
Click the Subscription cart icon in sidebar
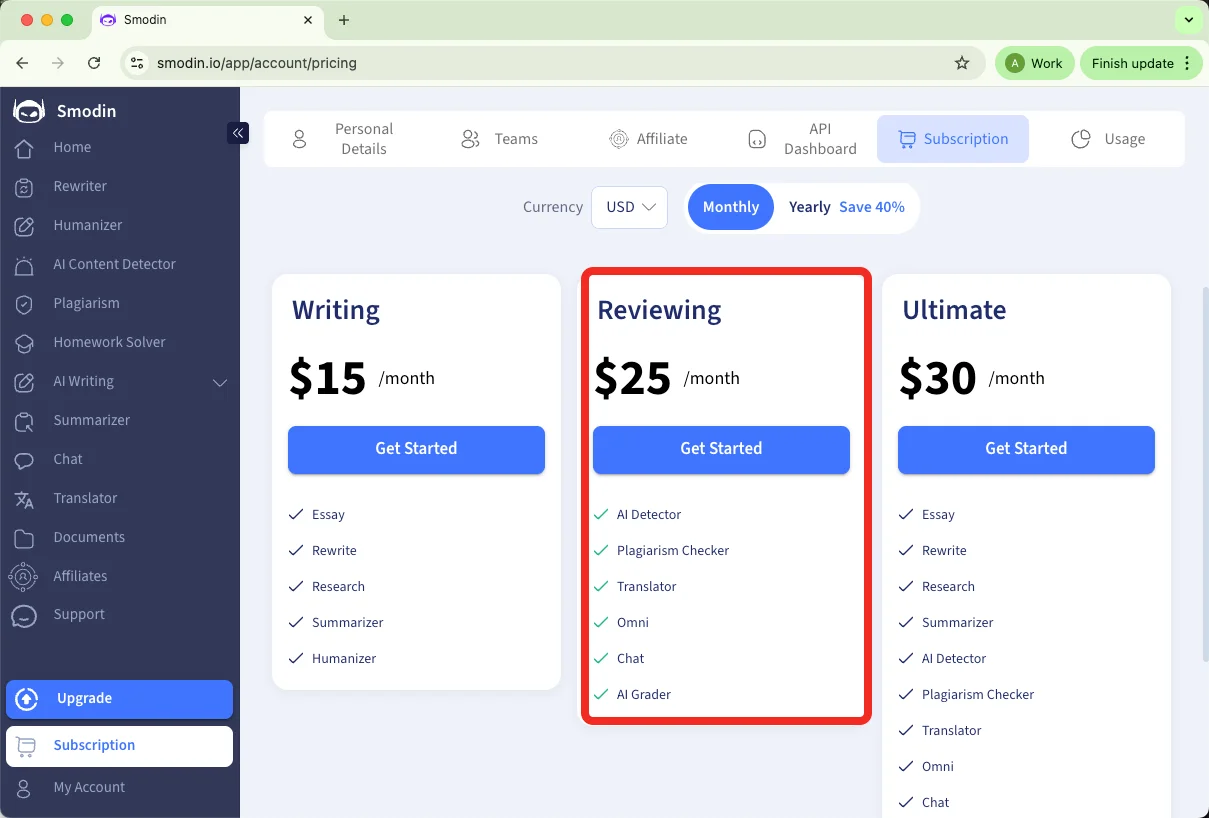pos(26,746)
